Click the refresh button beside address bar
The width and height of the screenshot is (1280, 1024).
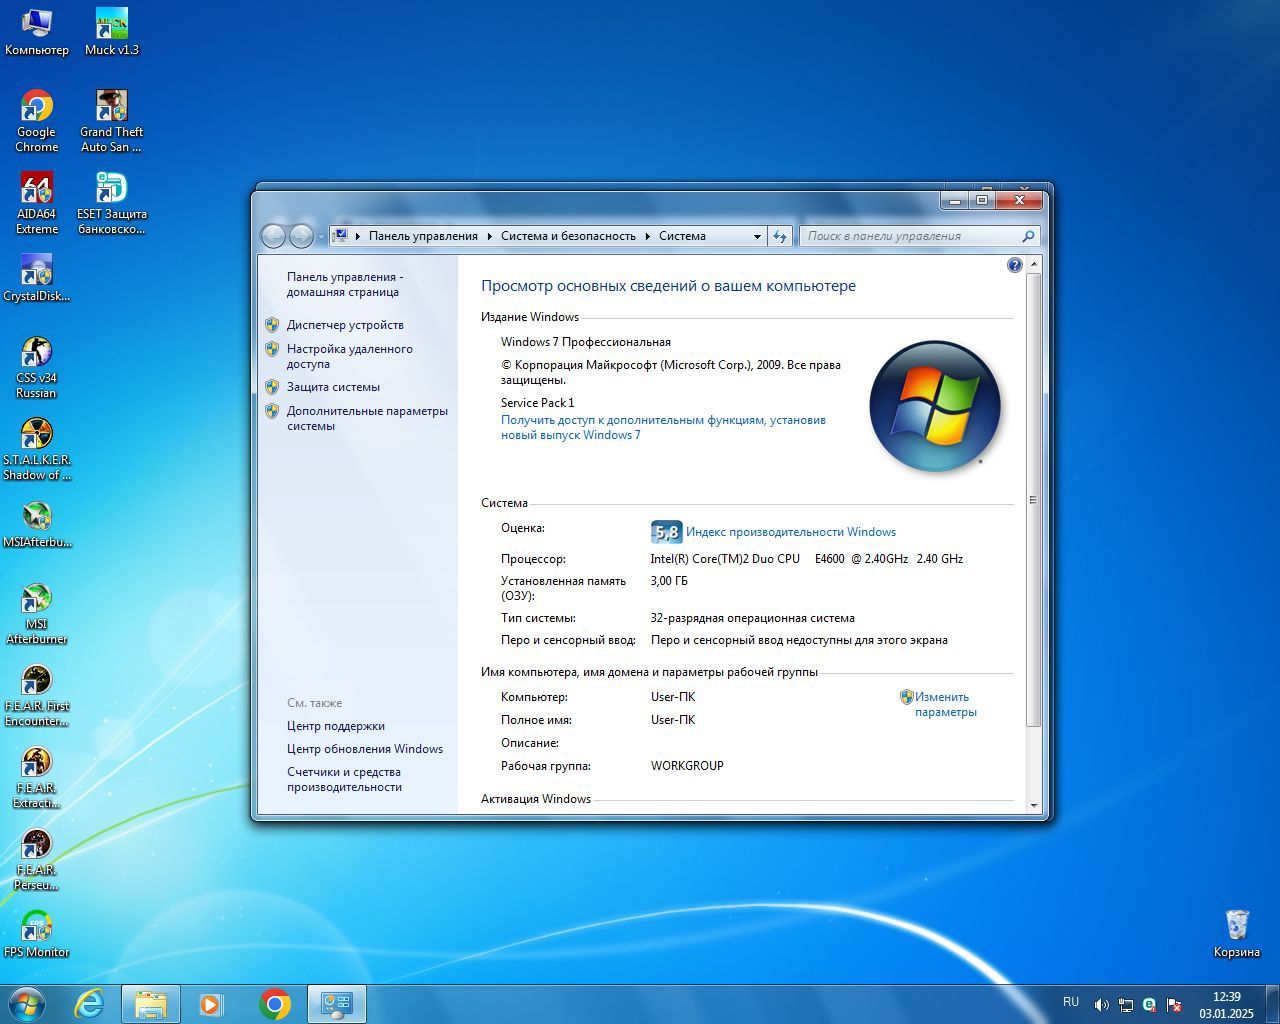point(780,236)
